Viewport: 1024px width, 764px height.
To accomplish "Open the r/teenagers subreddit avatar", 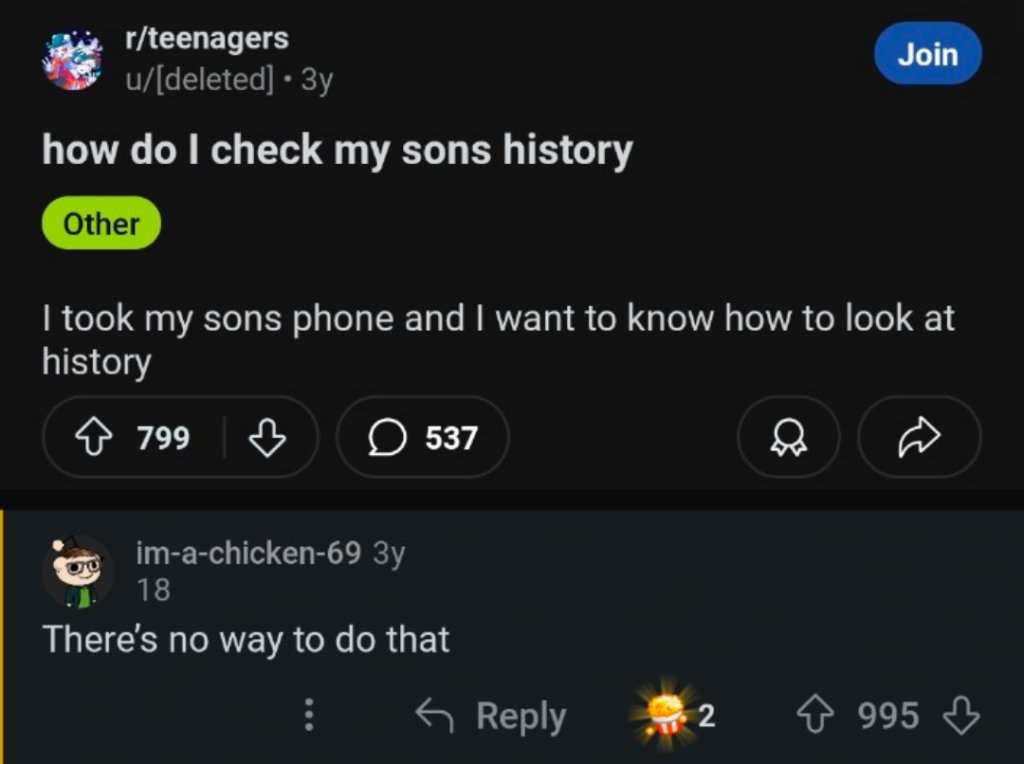I will [x=72, y=60].
